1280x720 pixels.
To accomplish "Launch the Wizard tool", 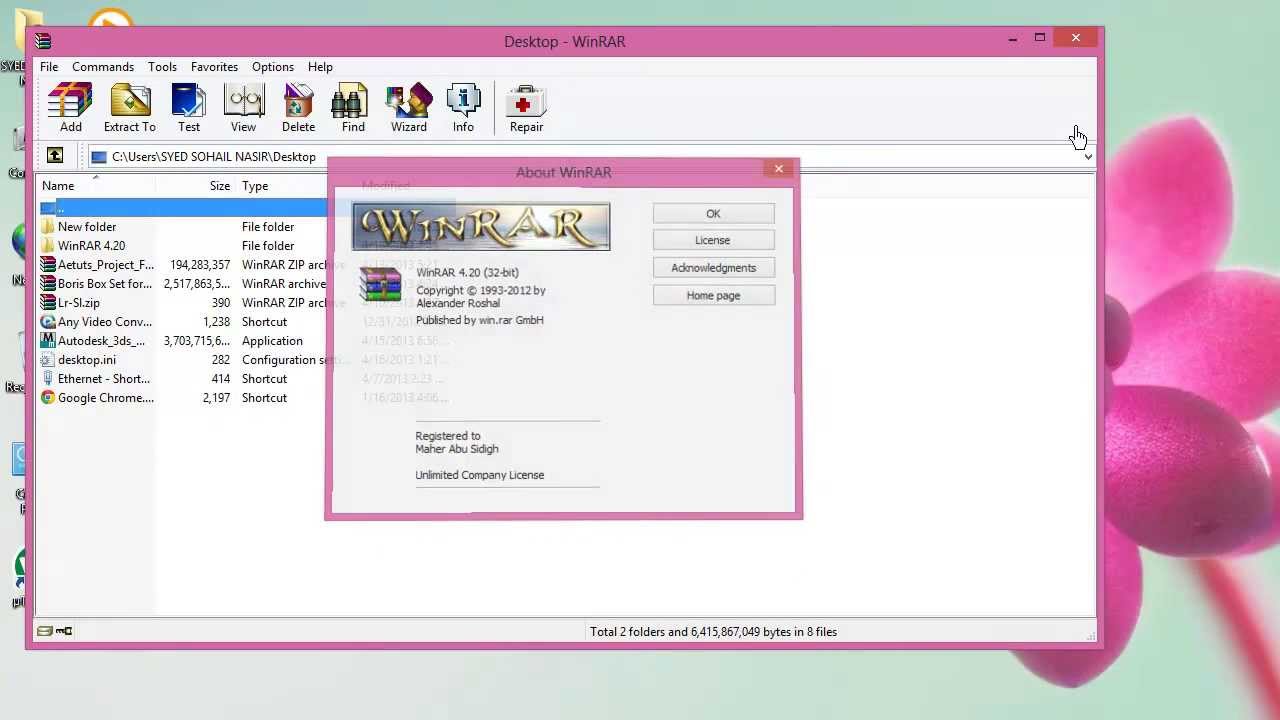I will 408,108.
